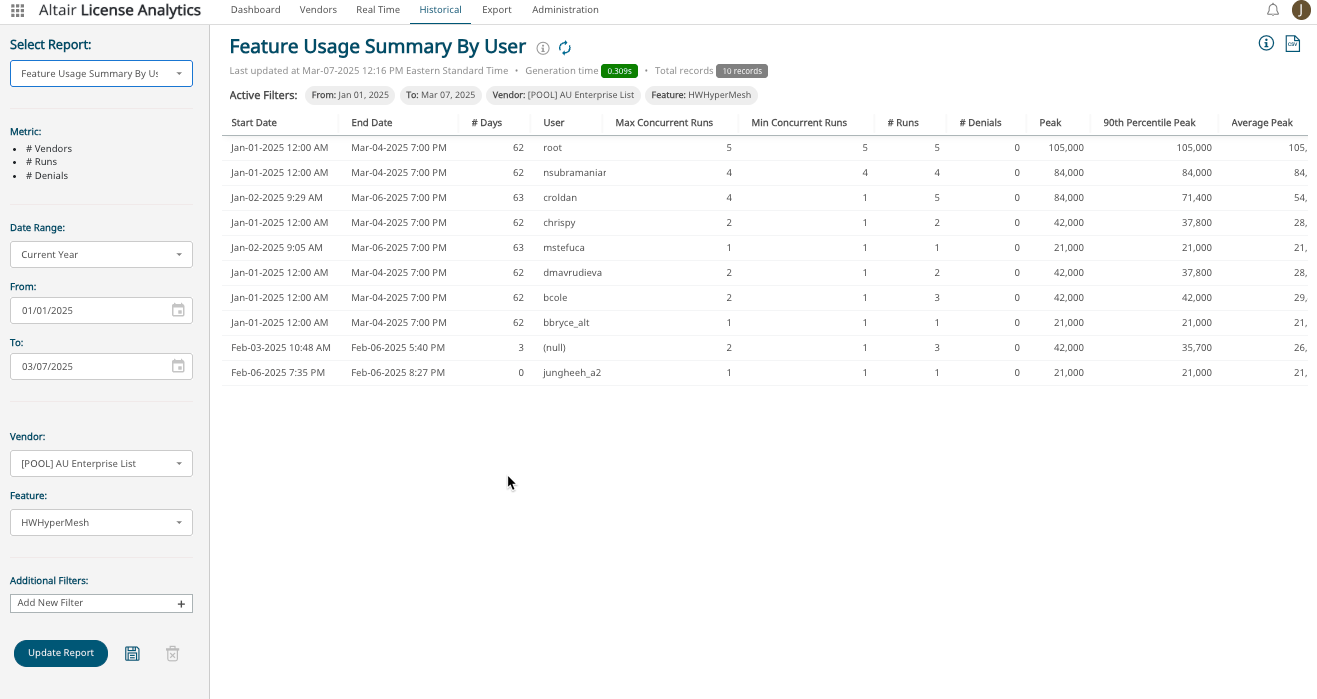The width and height of the screenshot is (1317, 699).
Task: Open the From date calendar picker
Action: (x=178, y=310)
